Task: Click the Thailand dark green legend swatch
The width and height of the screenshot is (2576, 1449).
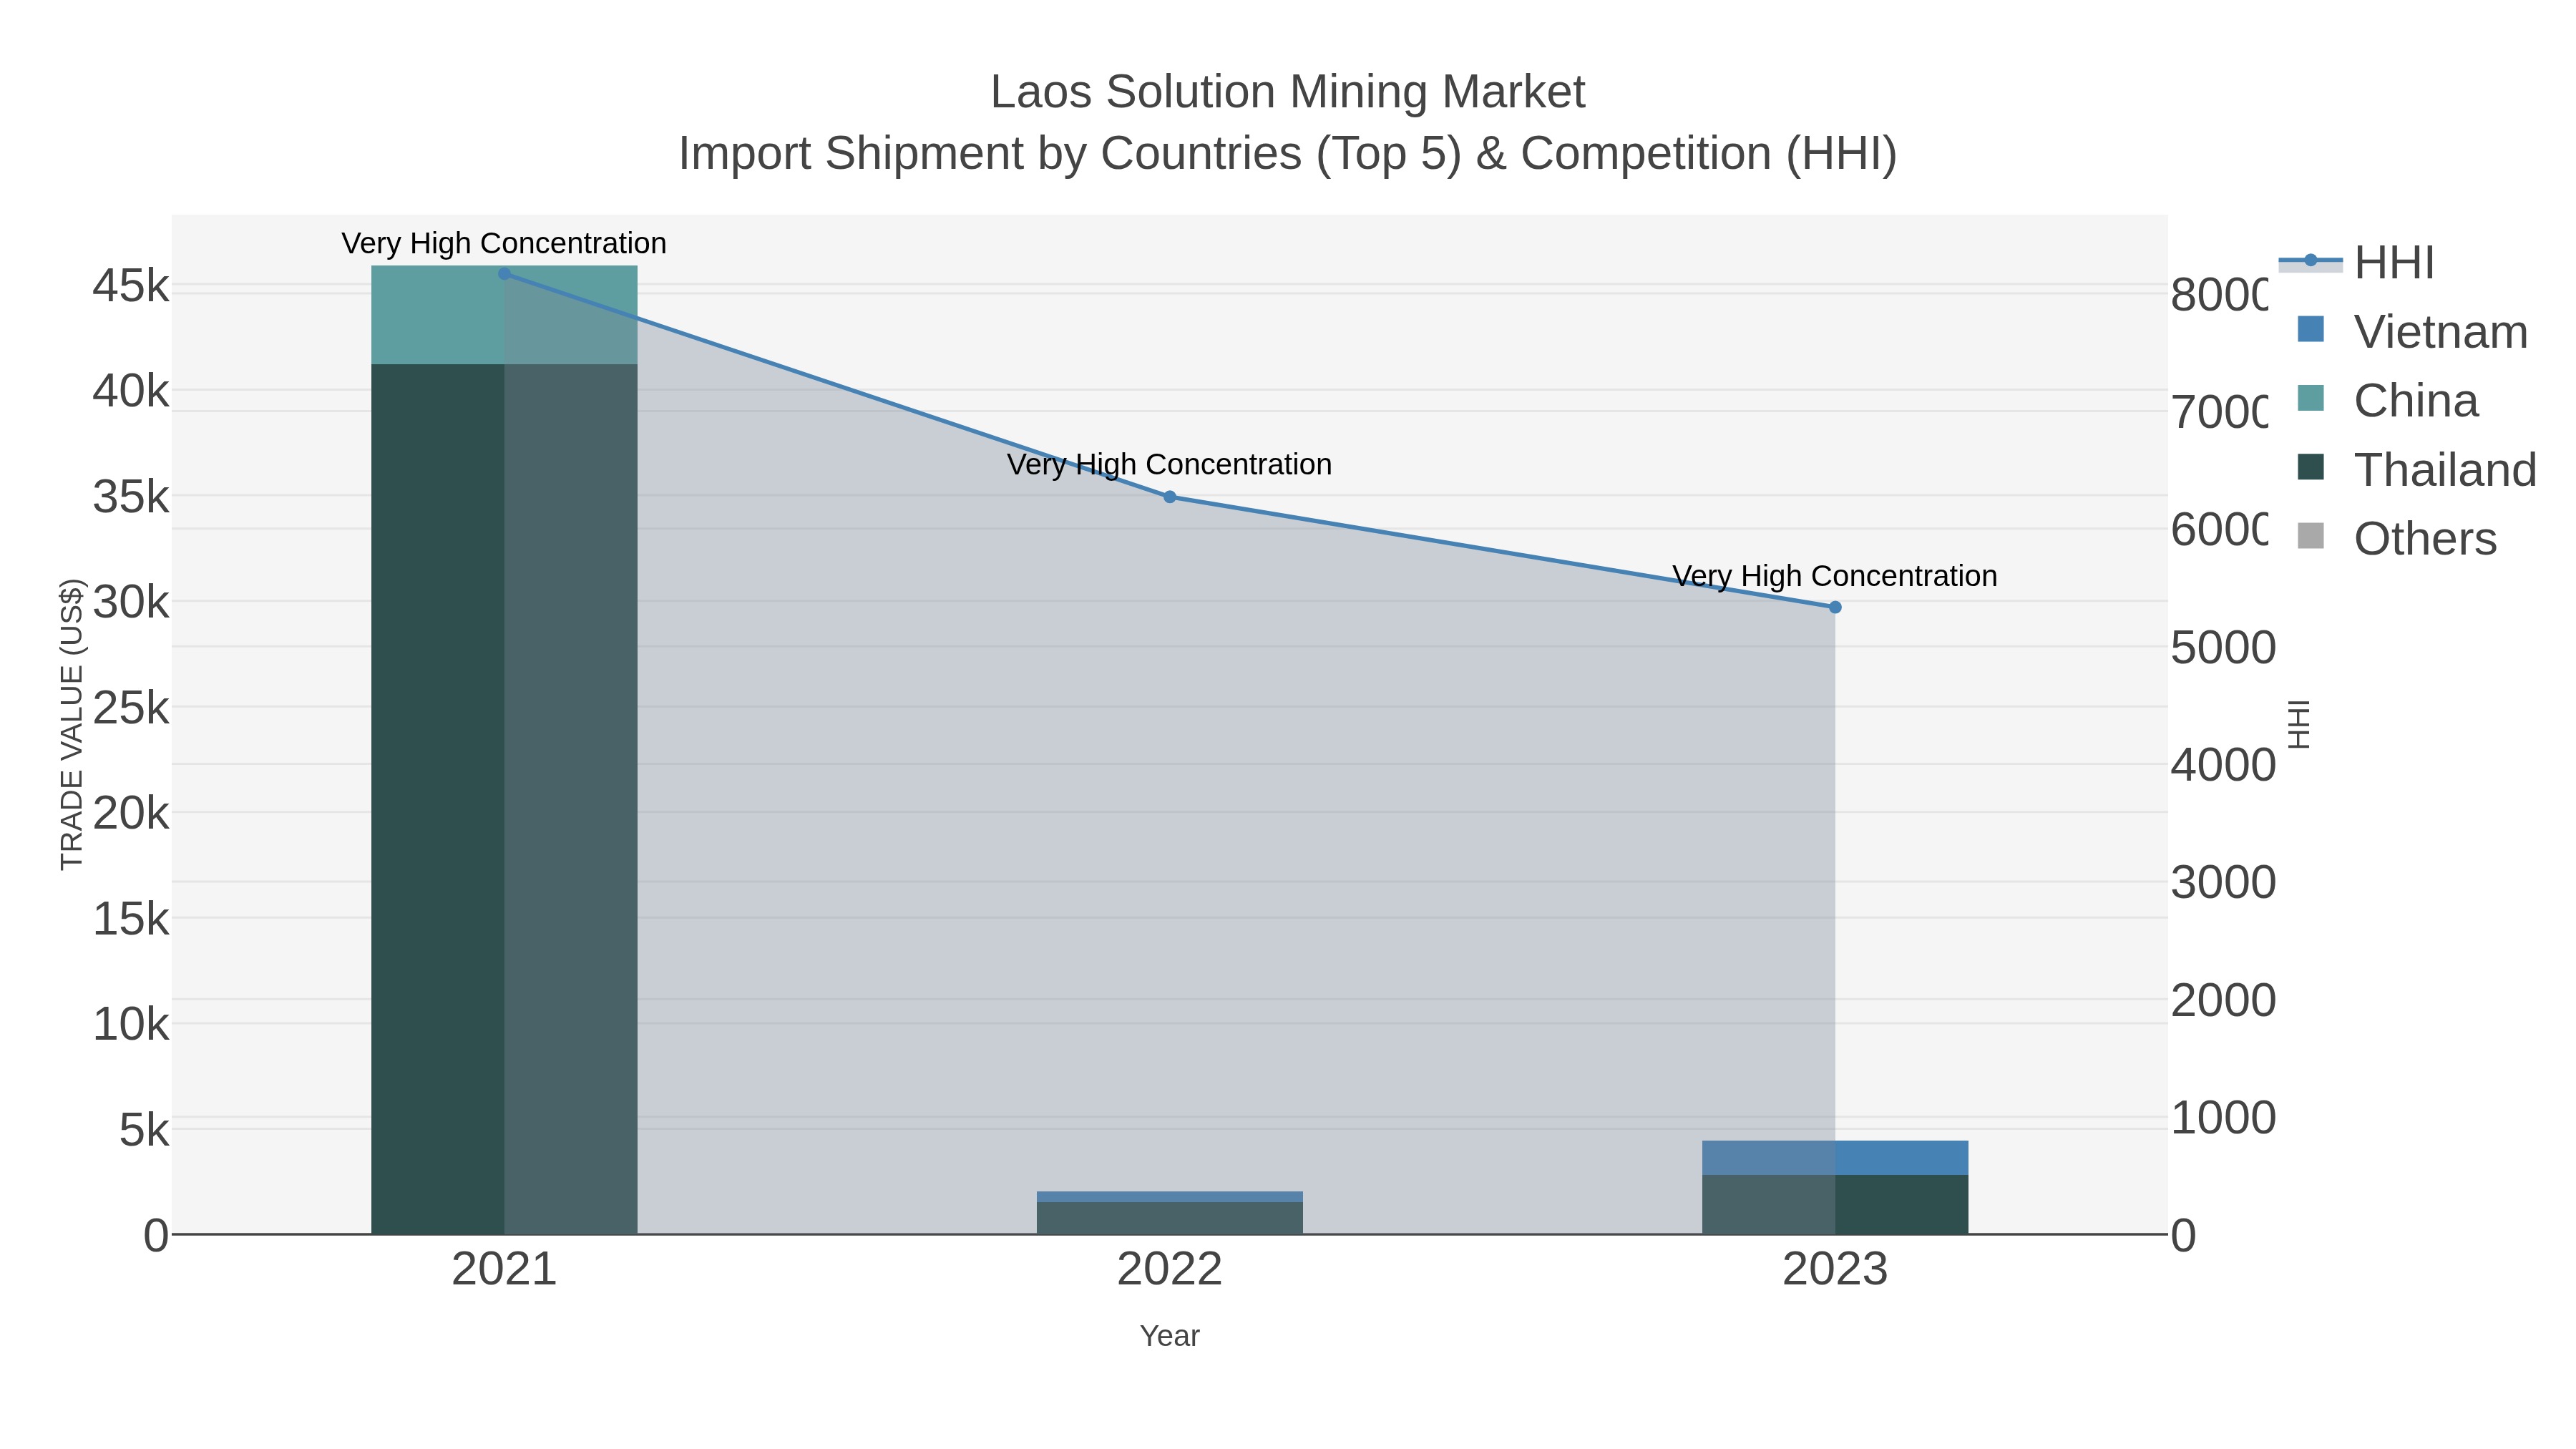Action: click(x=2311, y=467)
